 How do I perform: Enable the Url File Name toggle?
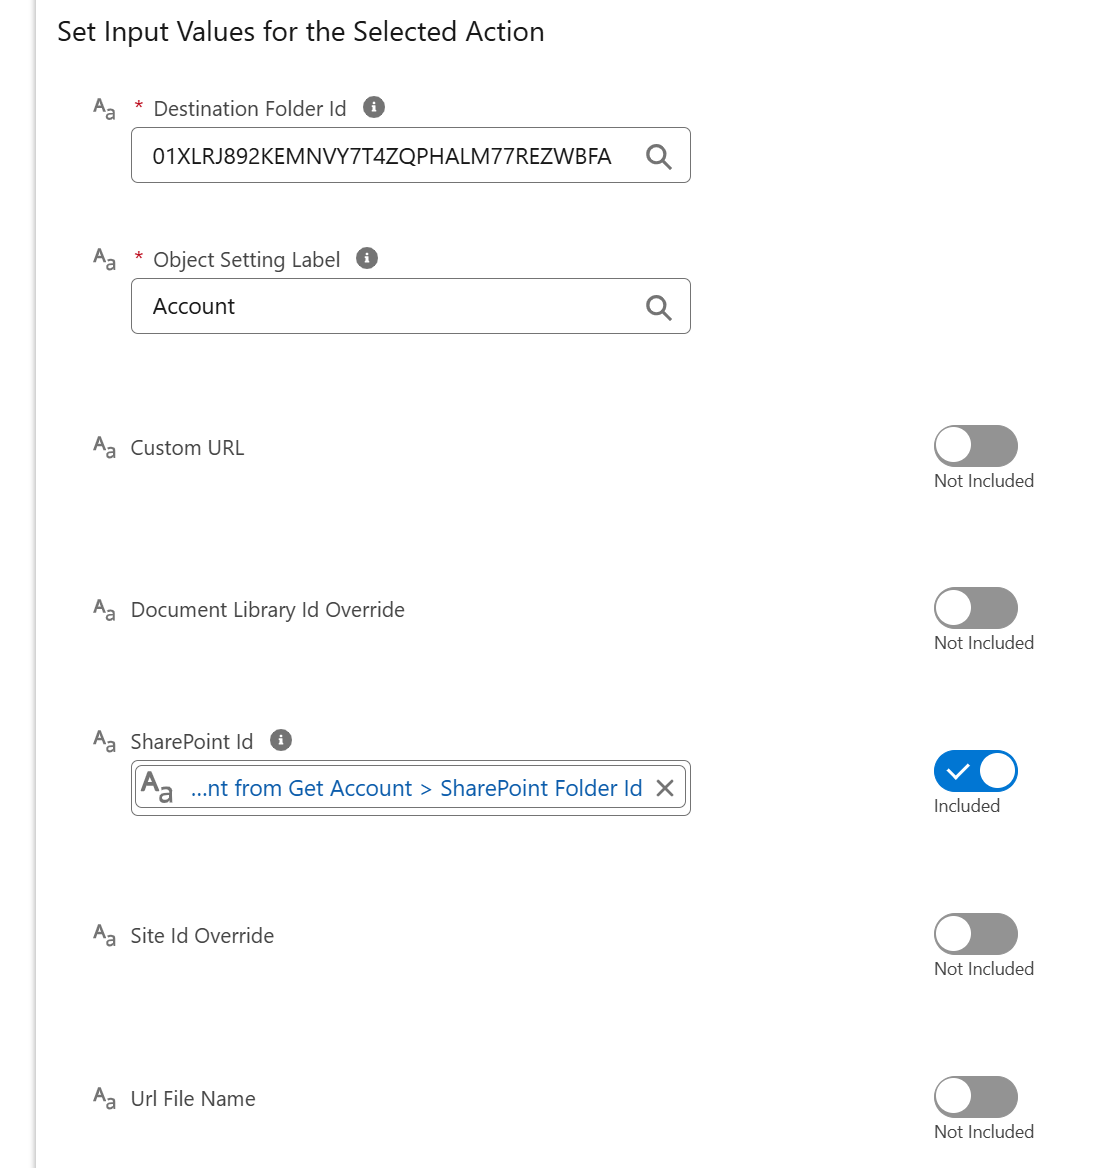pyautogui.click(x=976, y=1096)
